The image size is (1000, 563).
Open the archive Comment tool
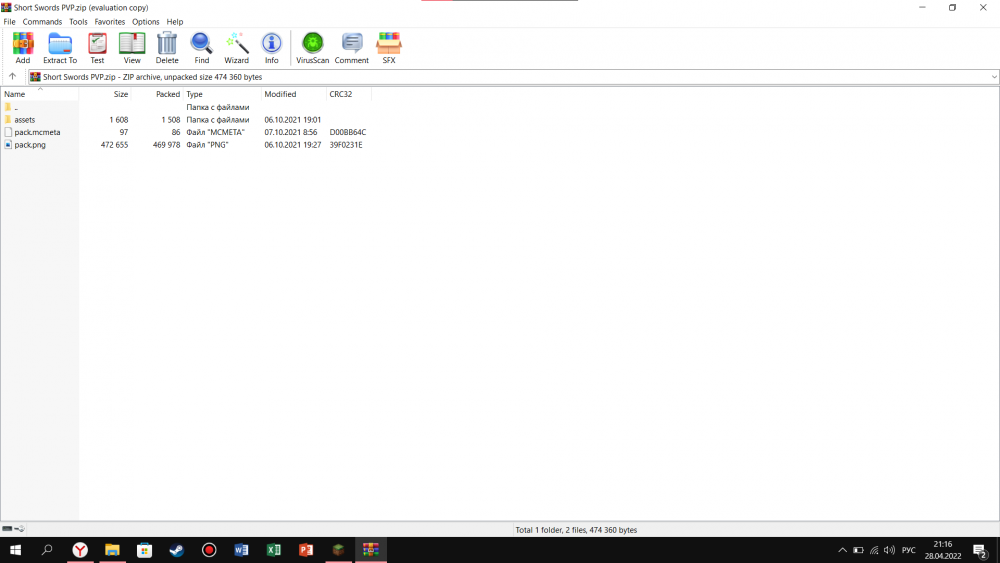pos(351,48)
